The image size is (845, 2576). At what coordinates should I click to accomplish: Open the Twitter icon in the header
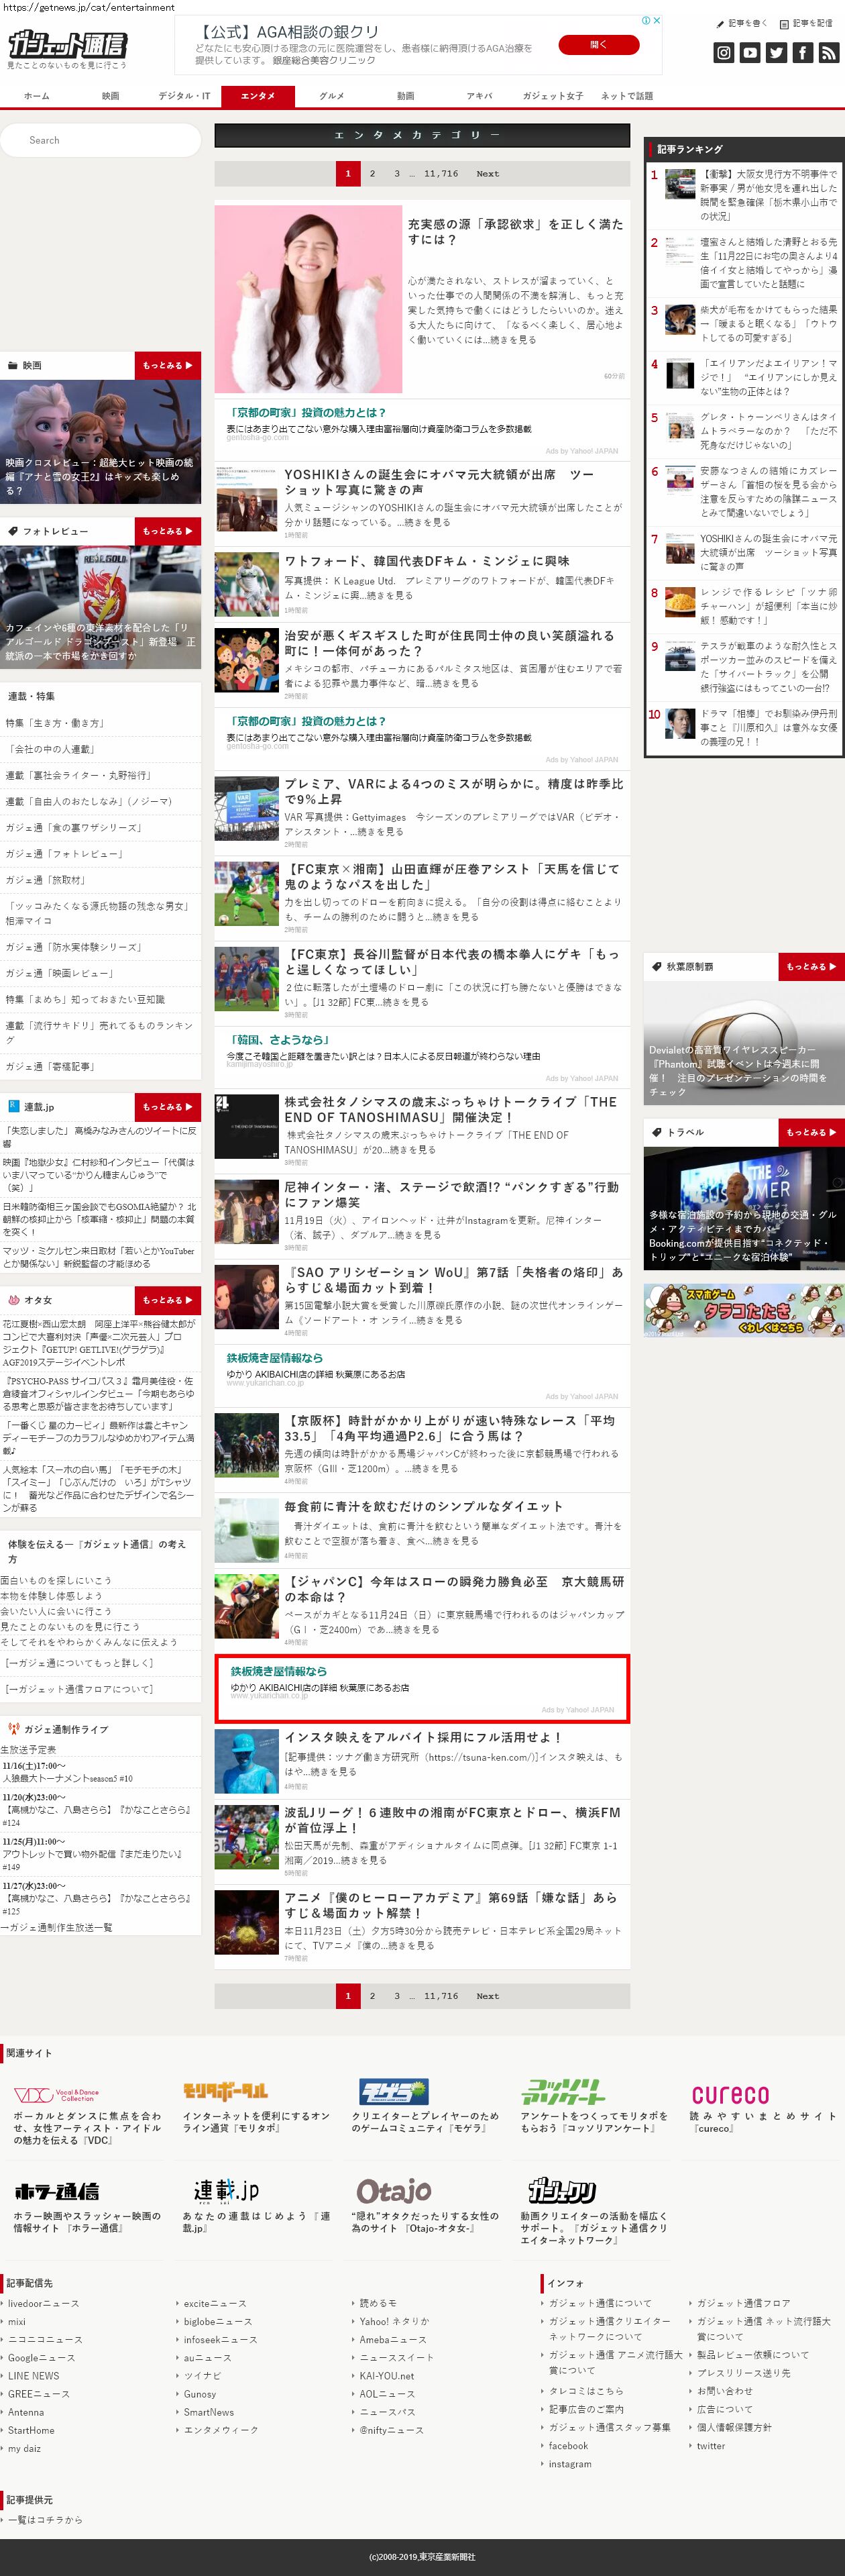click(776, 53)
